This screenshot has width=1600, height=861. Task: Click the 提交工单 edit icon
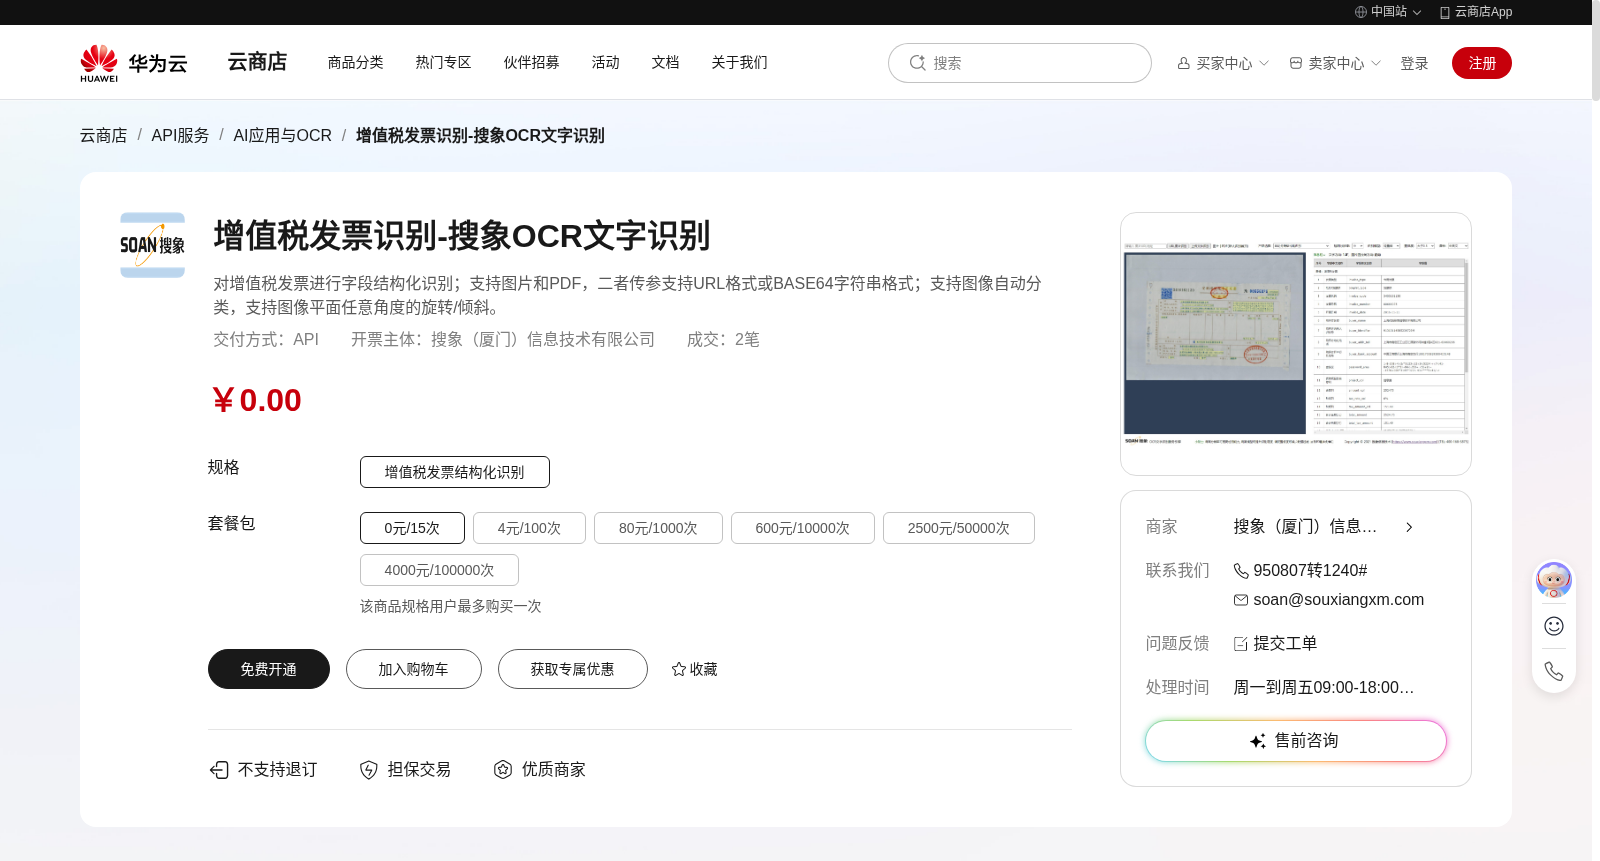pyautogui.click(x=1241, y=644)
